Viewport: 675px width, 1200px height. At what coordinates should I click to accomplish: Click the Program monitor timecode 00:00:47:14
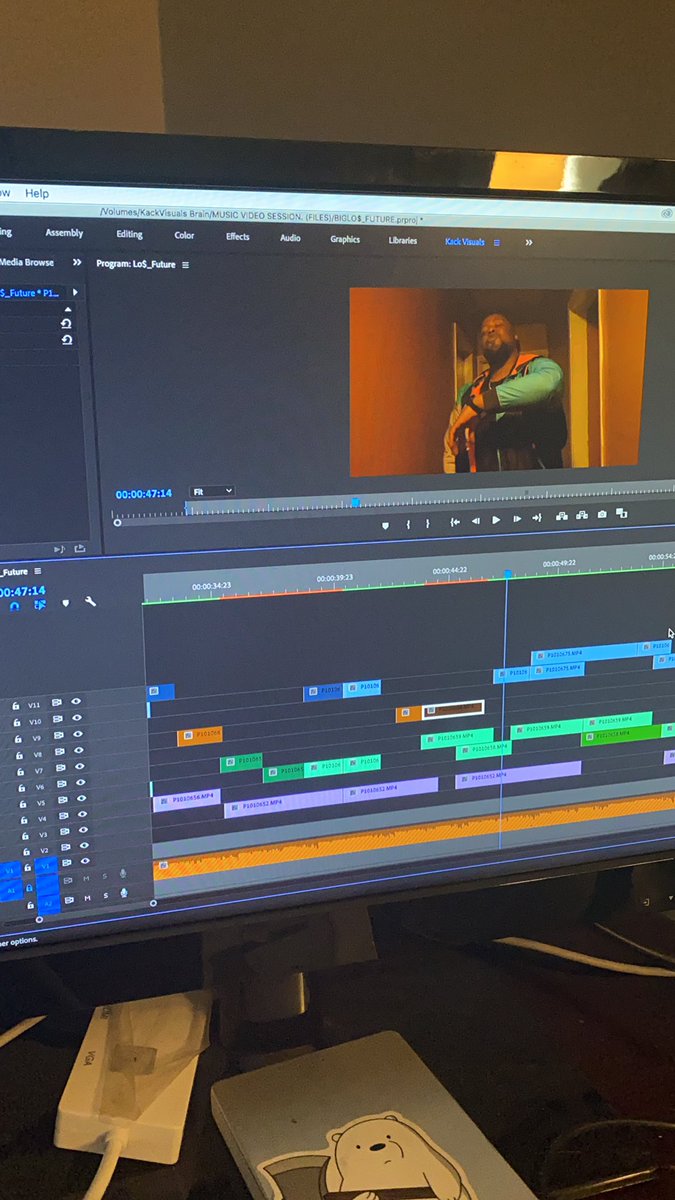pyautogui.click(x=143, y=494)
